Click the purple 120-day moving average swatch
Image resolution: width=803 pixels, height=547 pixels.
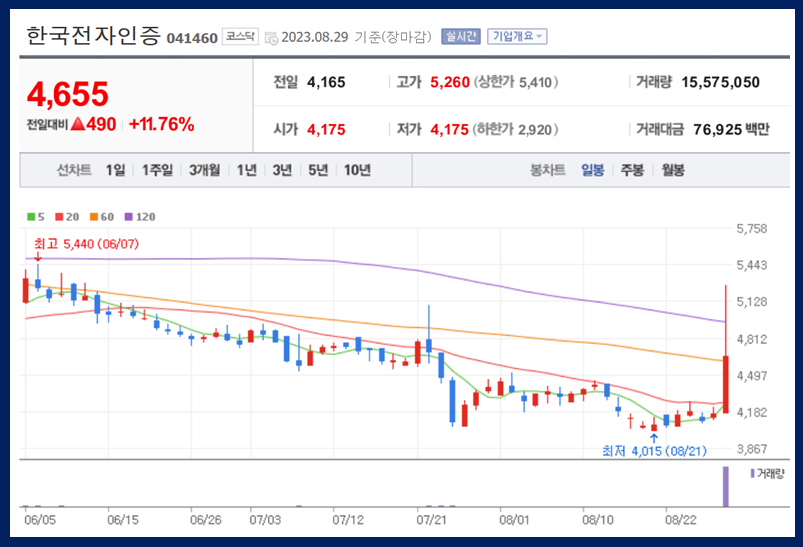pyautogui.click(x=129, y=217)
